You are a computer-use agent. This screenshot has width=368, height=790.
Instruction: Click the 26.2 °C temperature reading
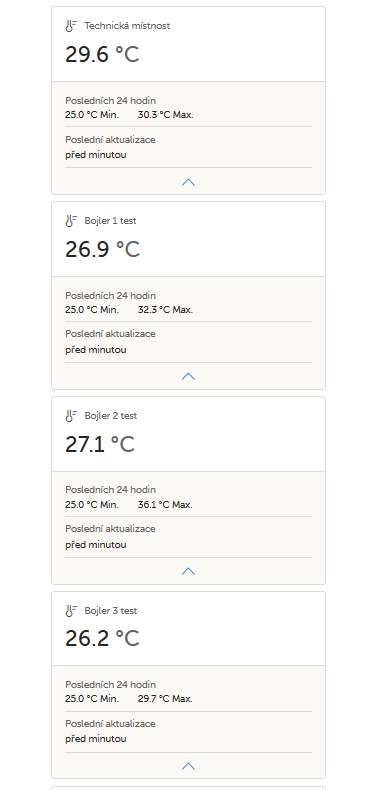102,639
